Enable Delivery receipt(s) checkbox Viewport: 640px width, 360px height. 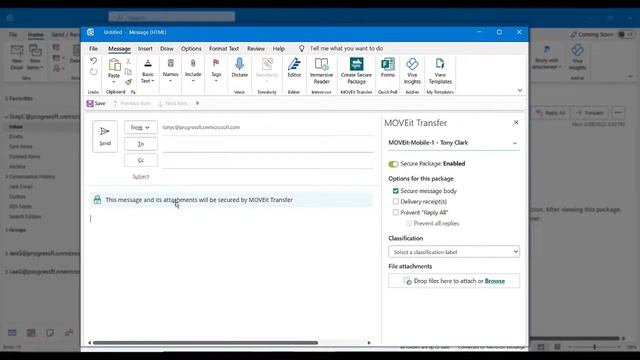396,201
